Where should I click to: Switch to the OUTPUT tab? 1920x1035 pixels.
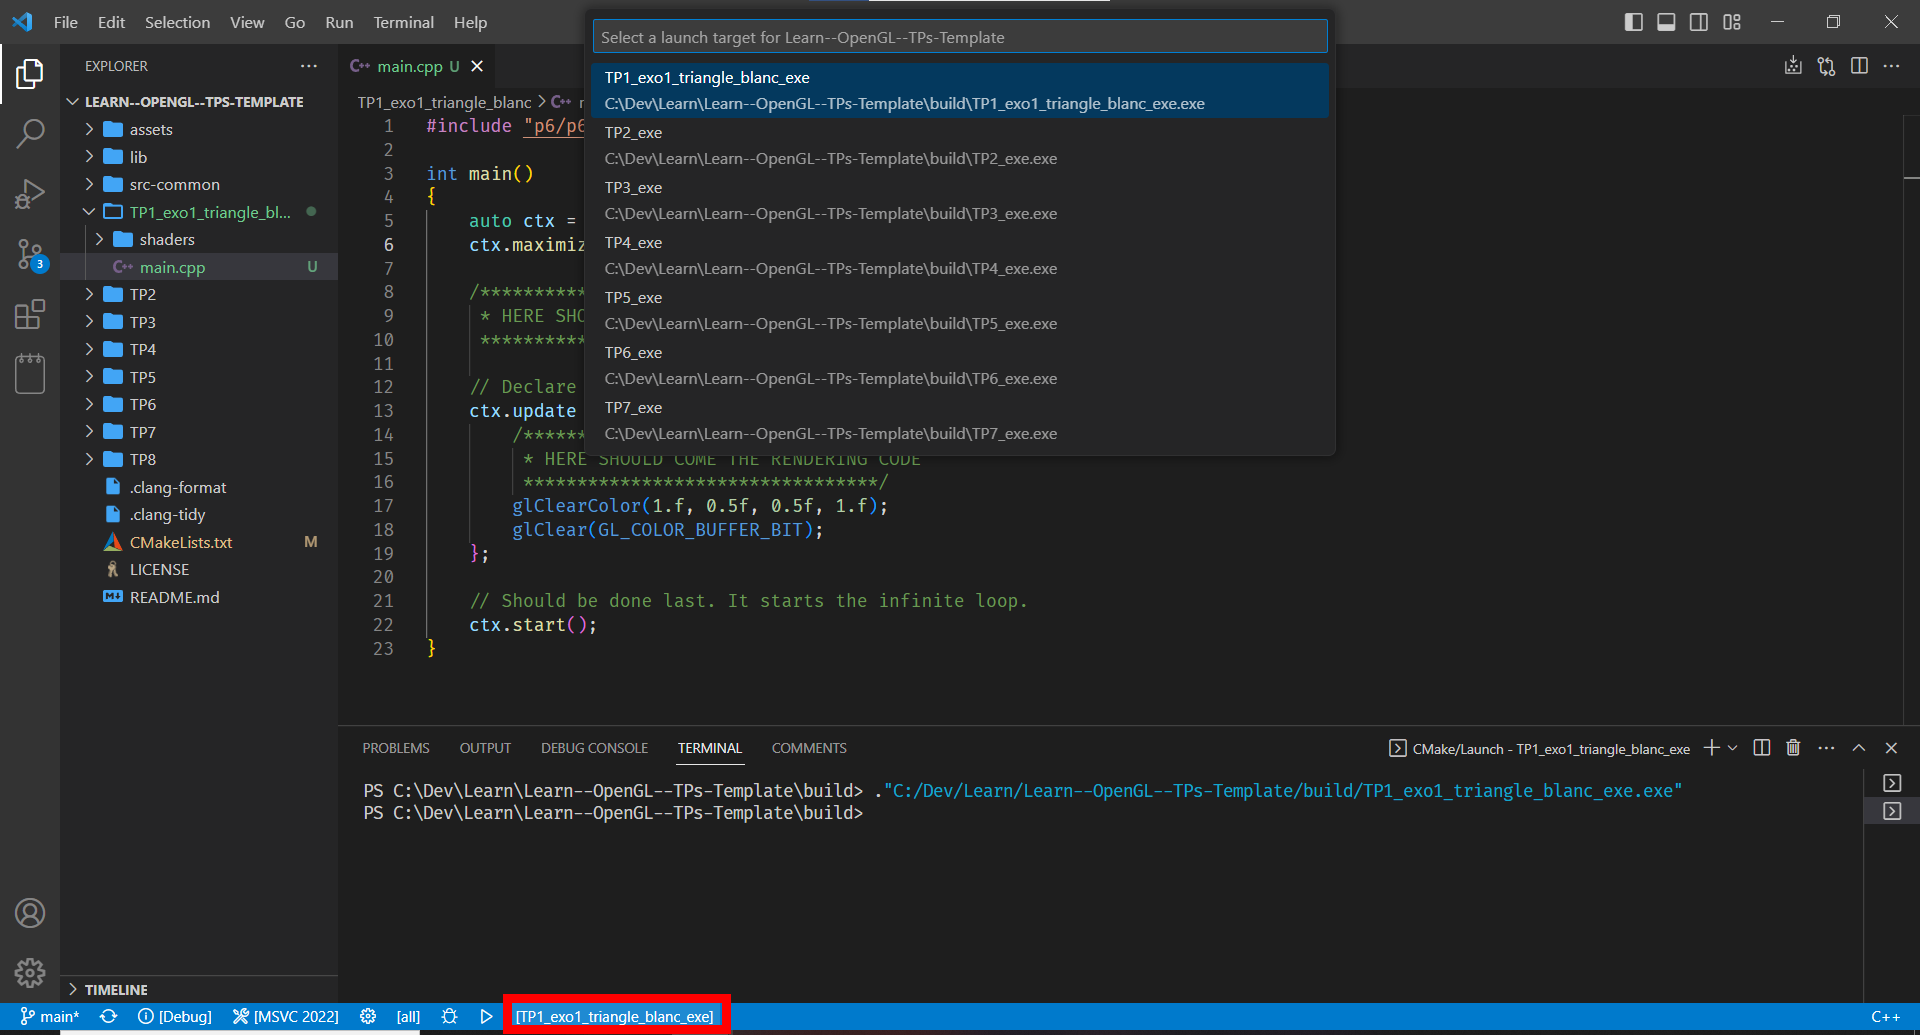tap(485, 748)
